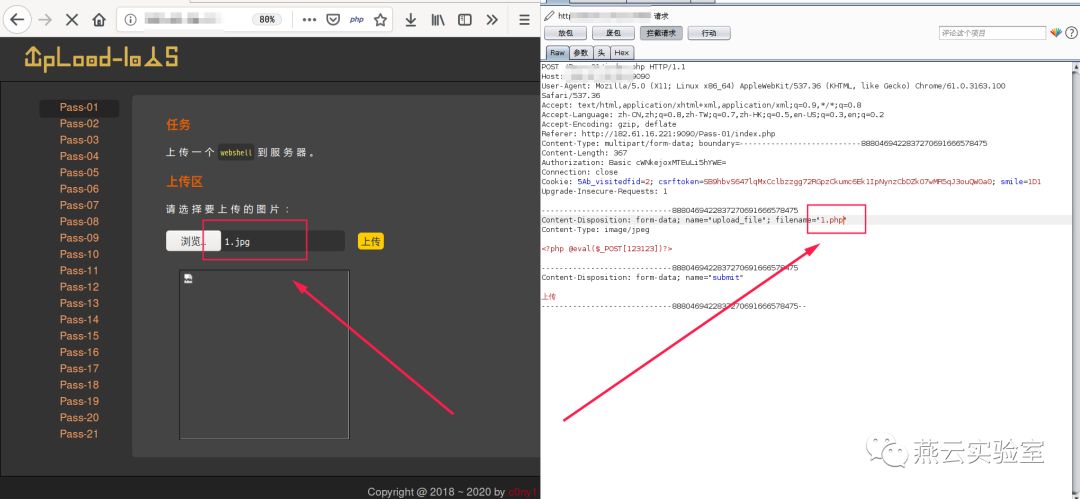Viewport: 1080px width, 499px height.
Task: Open Pass-18 level
Action: (x=79, y=385)
